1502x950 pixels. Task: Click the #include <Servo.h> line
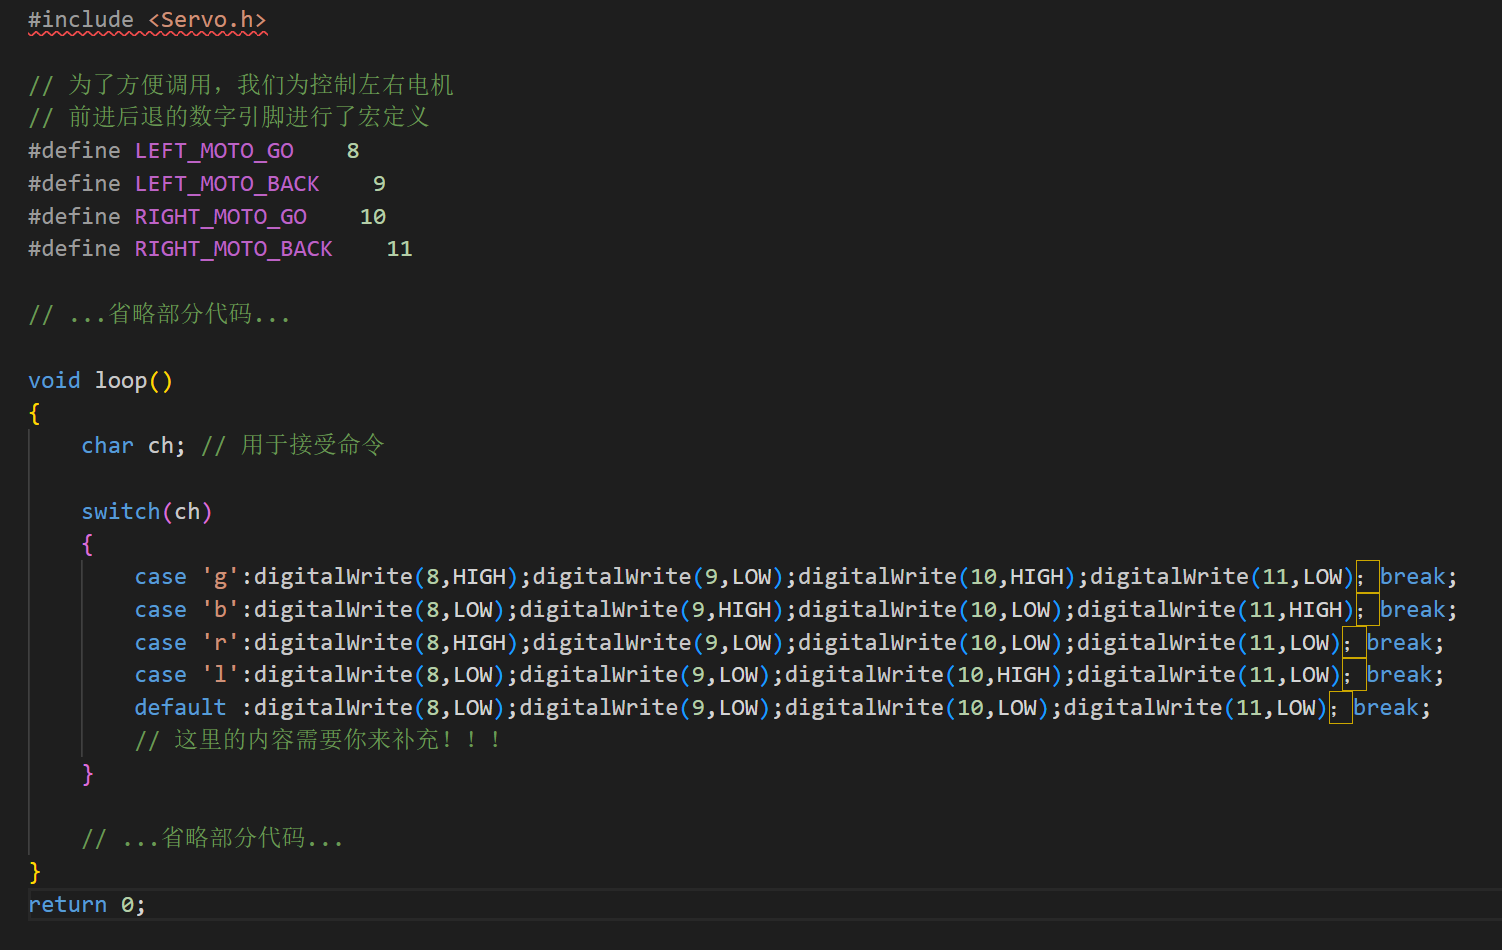(x=147, y=20)
